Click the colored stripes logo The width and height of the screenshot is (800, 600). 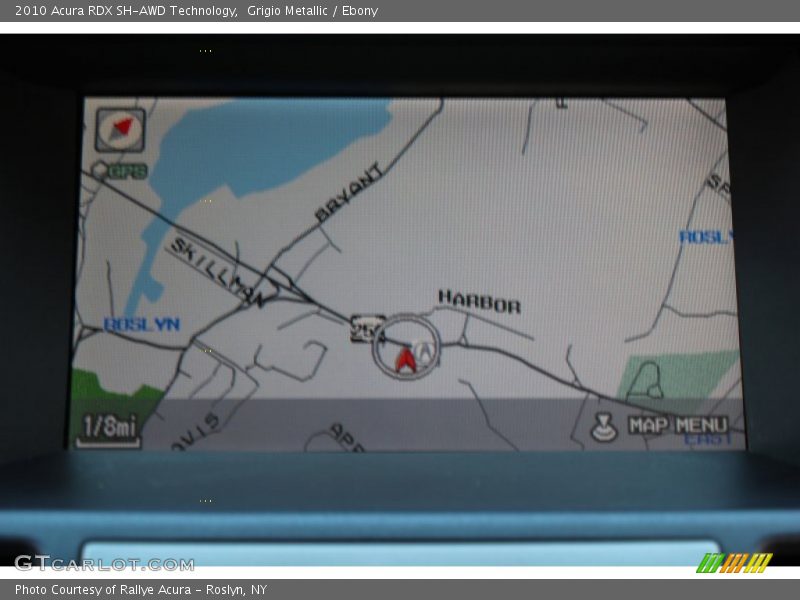[734, 563]
